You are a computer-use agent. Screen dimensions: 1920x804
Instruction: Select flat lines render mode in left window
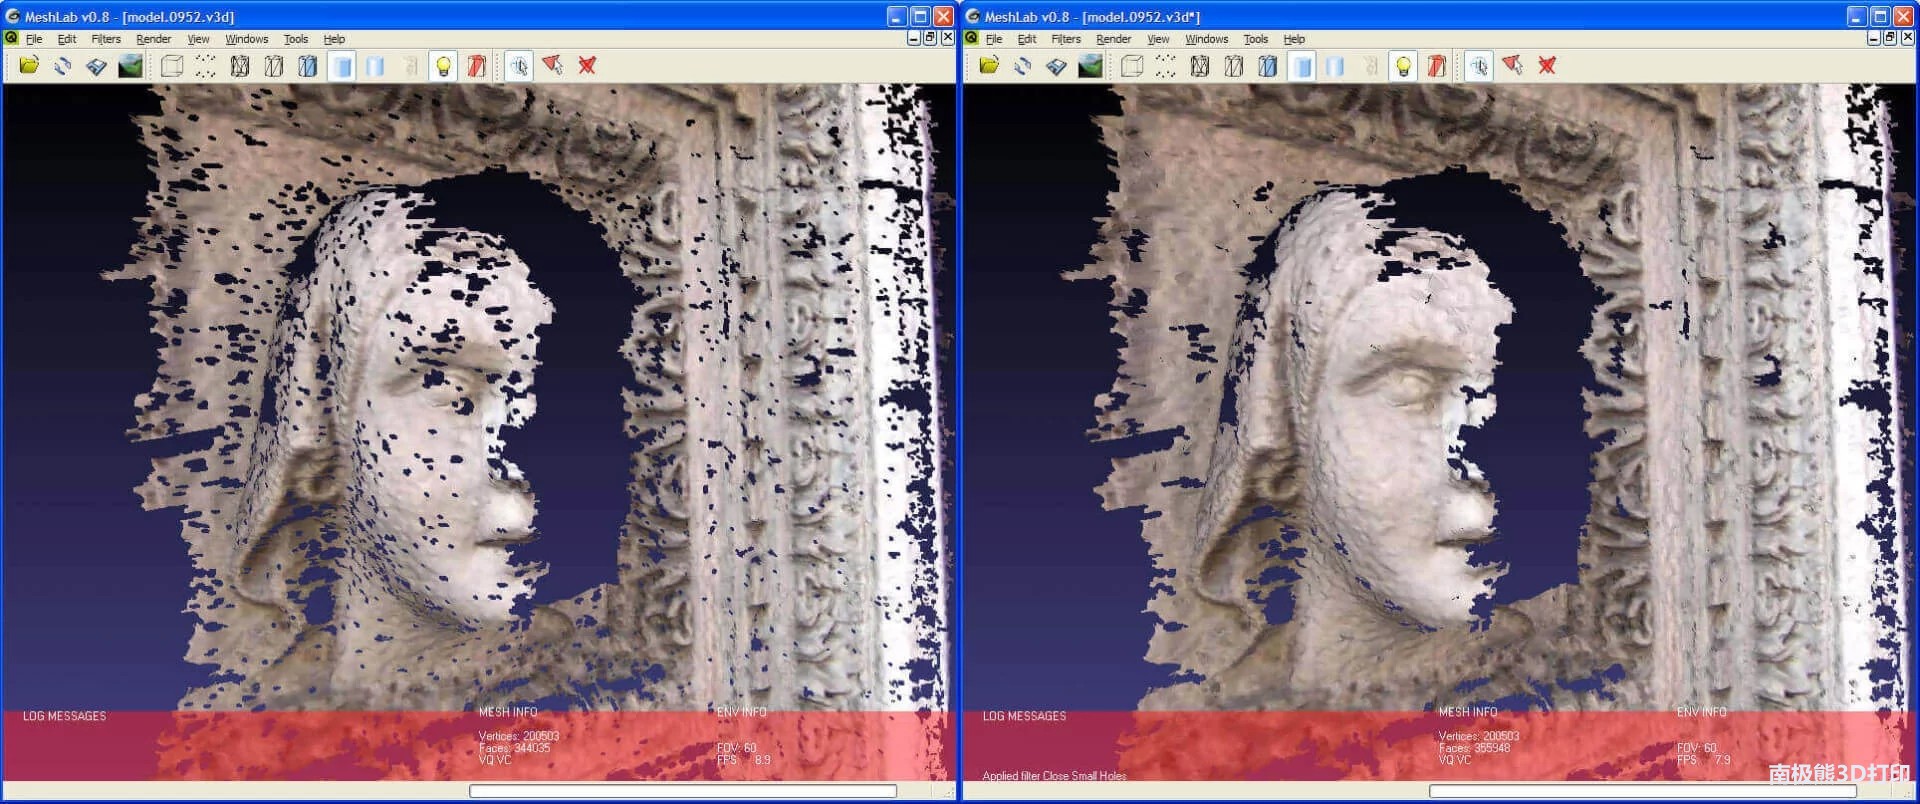point(308,66)
